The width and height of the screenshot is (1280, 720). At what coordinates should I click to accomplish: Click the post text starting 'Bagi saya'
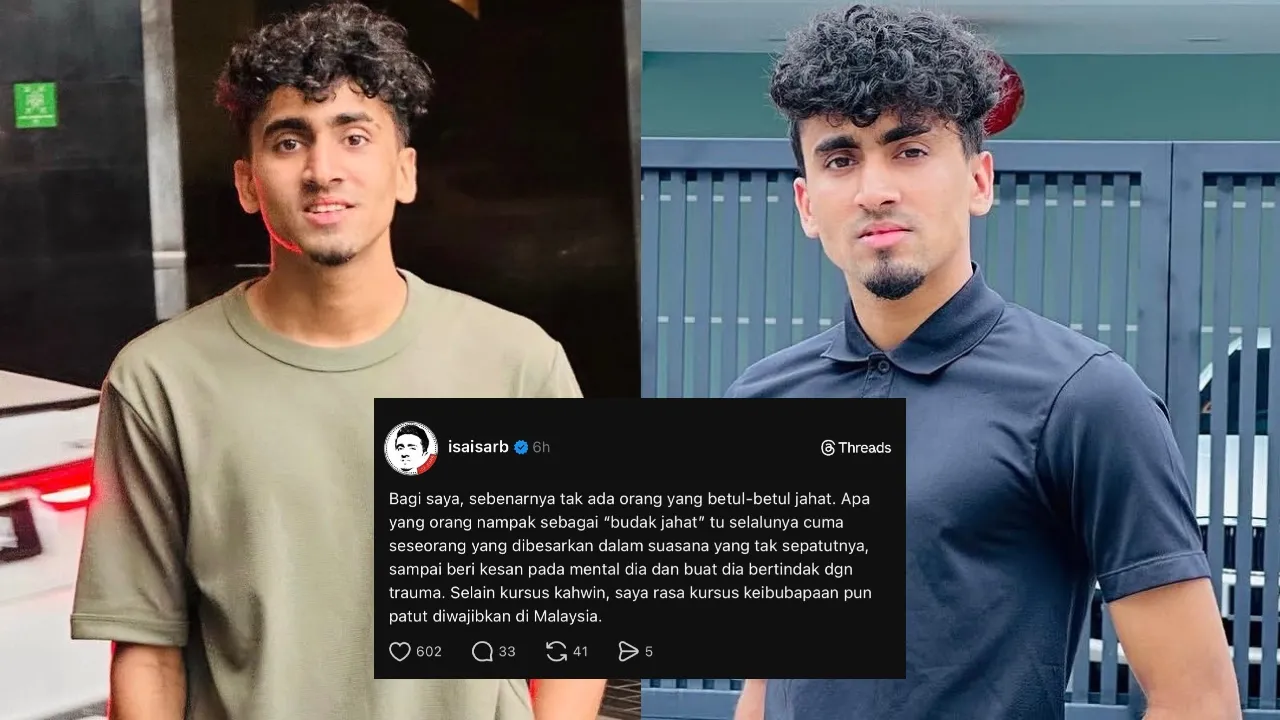(630, 557)
